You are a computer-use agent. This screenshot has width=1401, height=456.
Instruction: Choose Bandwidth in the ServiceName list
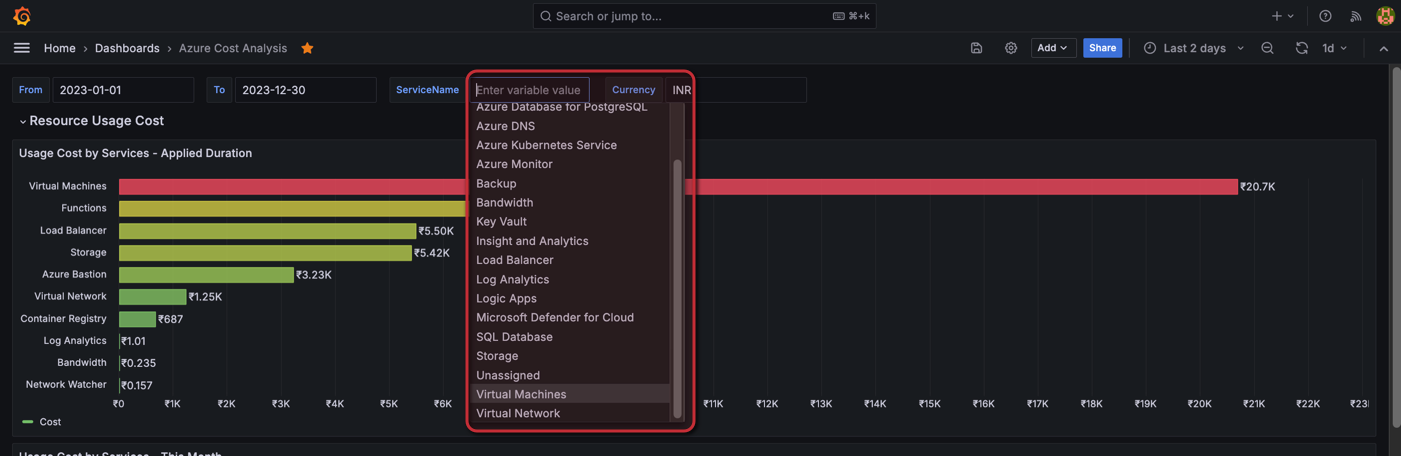click(570, 202)
